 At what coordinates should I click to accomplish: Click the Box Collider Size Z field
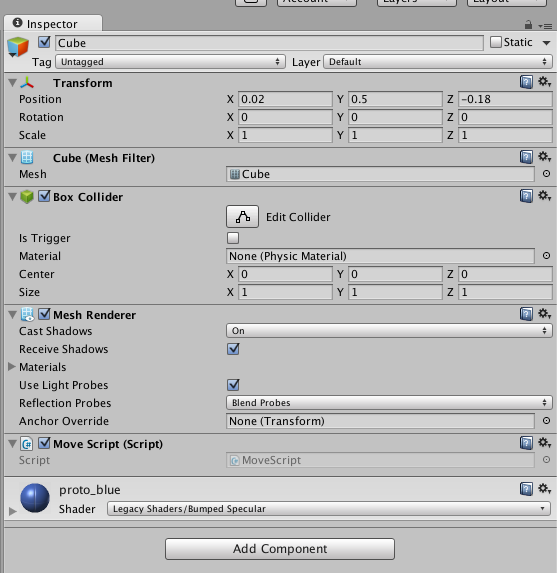click(505, 292)
